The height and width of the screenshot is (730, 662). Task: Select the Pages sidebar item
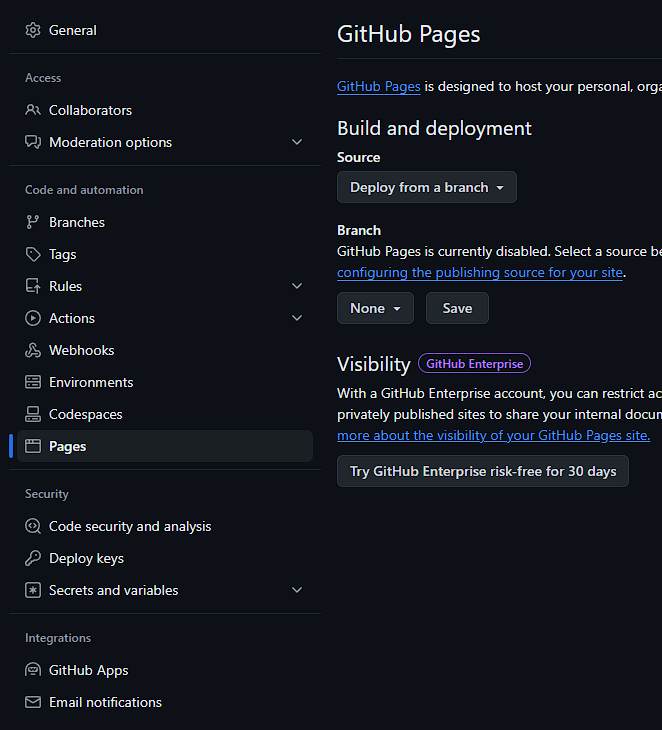pos(165,446)
